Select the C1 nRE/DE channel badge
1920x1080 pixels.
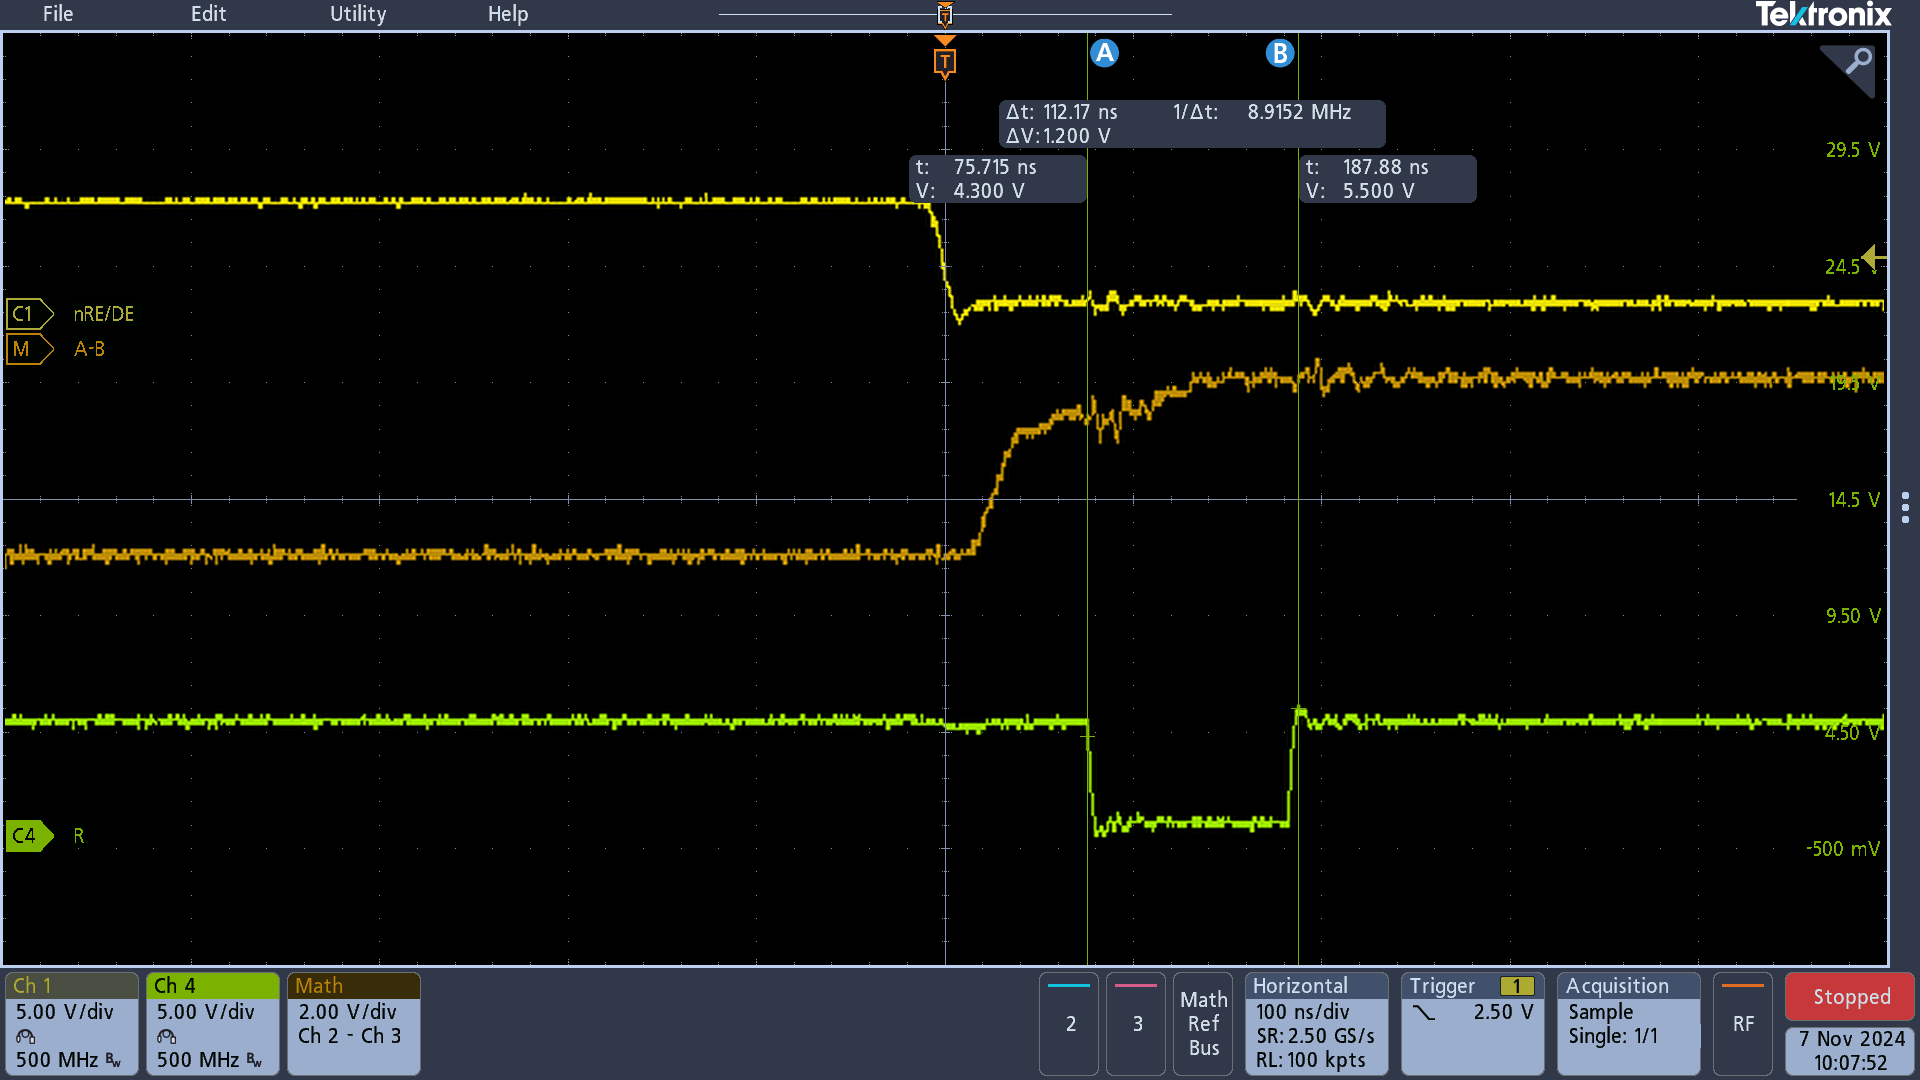point(28,313)
